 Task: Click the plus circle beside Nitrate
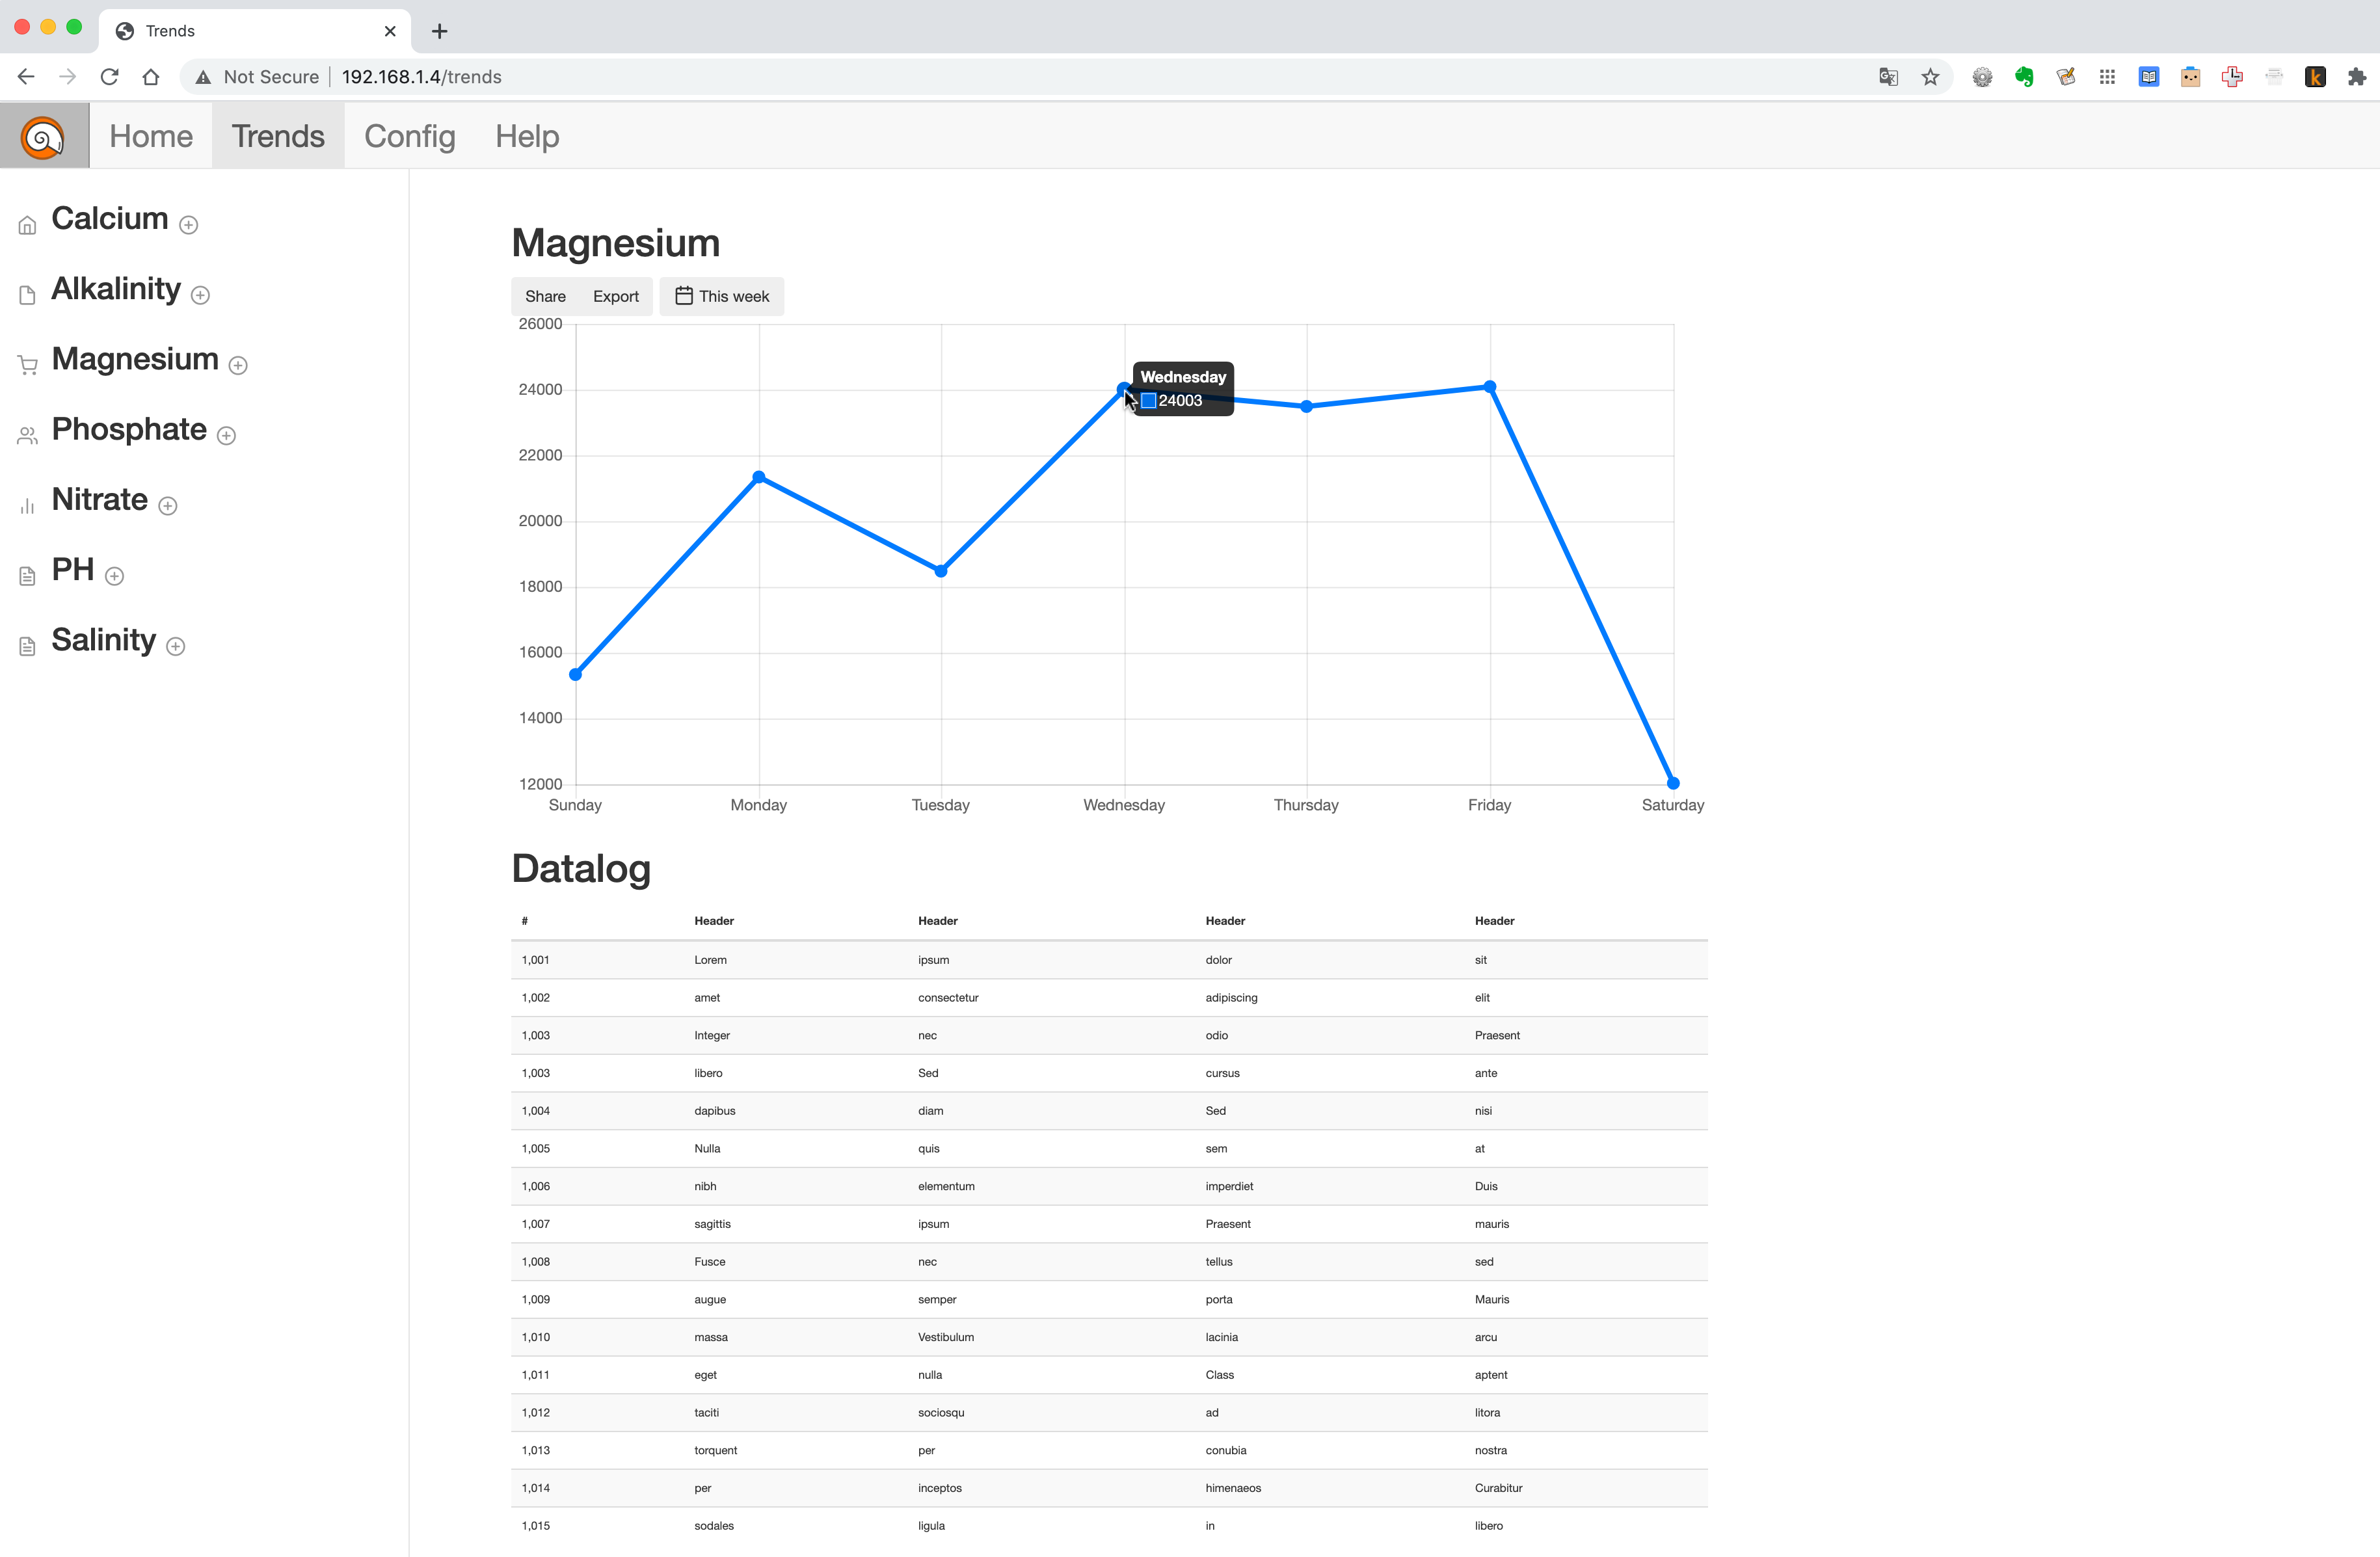point(168,506)
